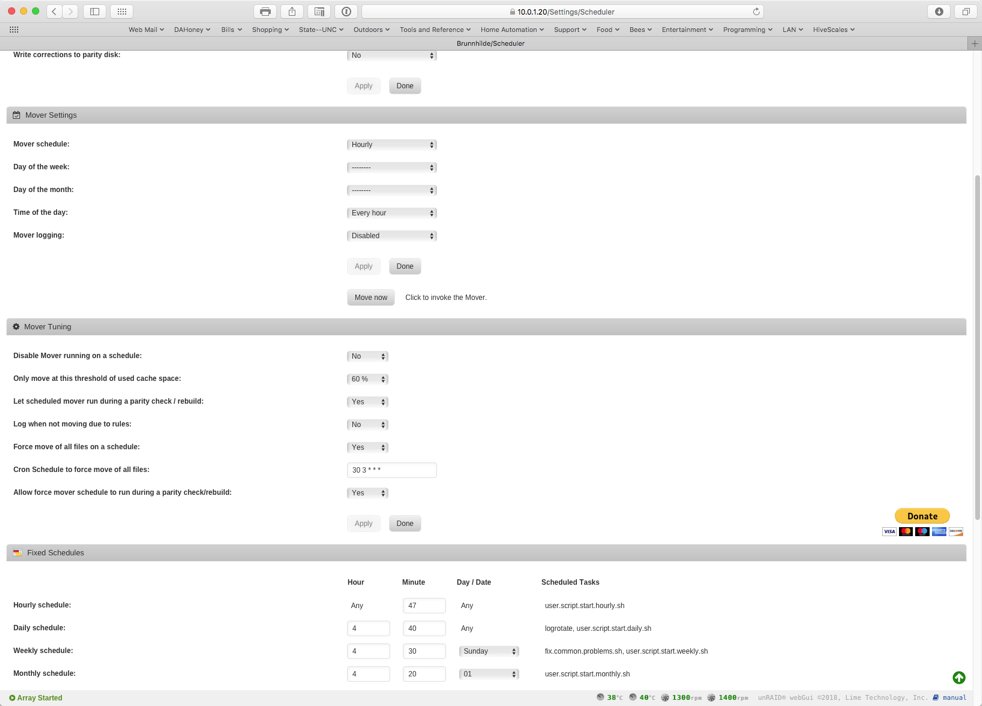Image resolution: width=982 pixels, height=706 pixels.
Task: Show downloads with the download icon
Action: coord(939,11)
